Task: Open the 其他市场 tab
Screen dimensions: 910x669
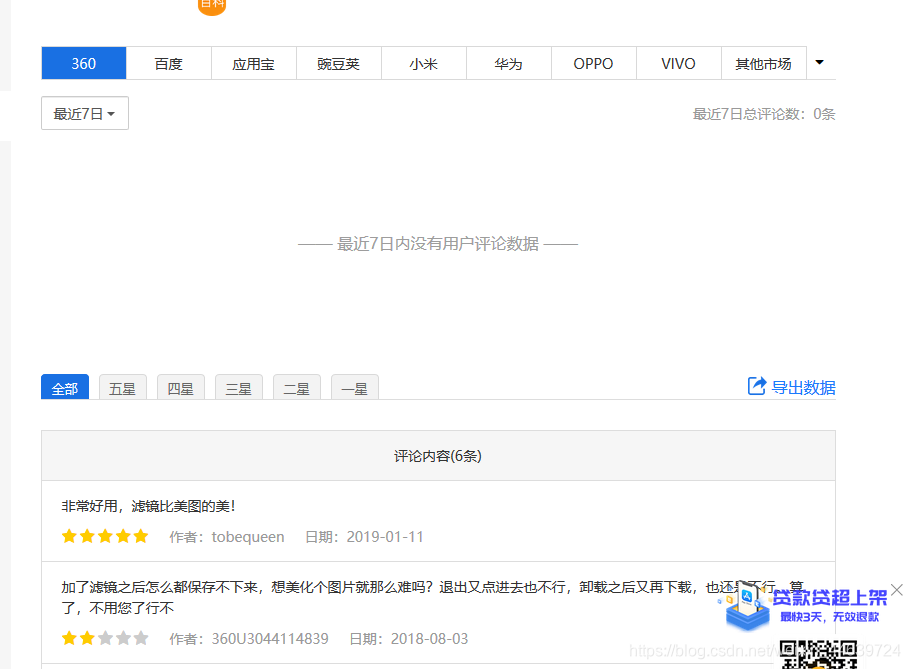Action: coord(763,63)
